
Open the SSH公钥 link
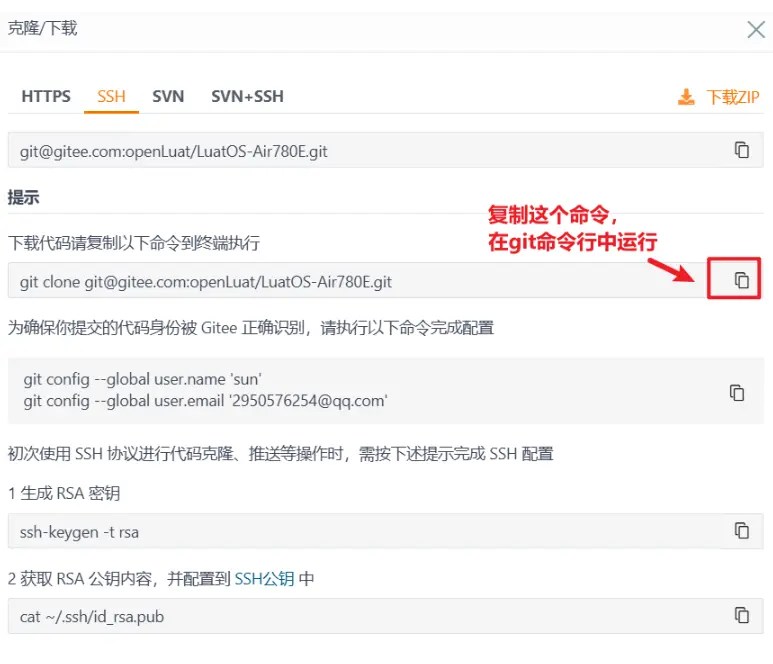click(x=264, y=578)
